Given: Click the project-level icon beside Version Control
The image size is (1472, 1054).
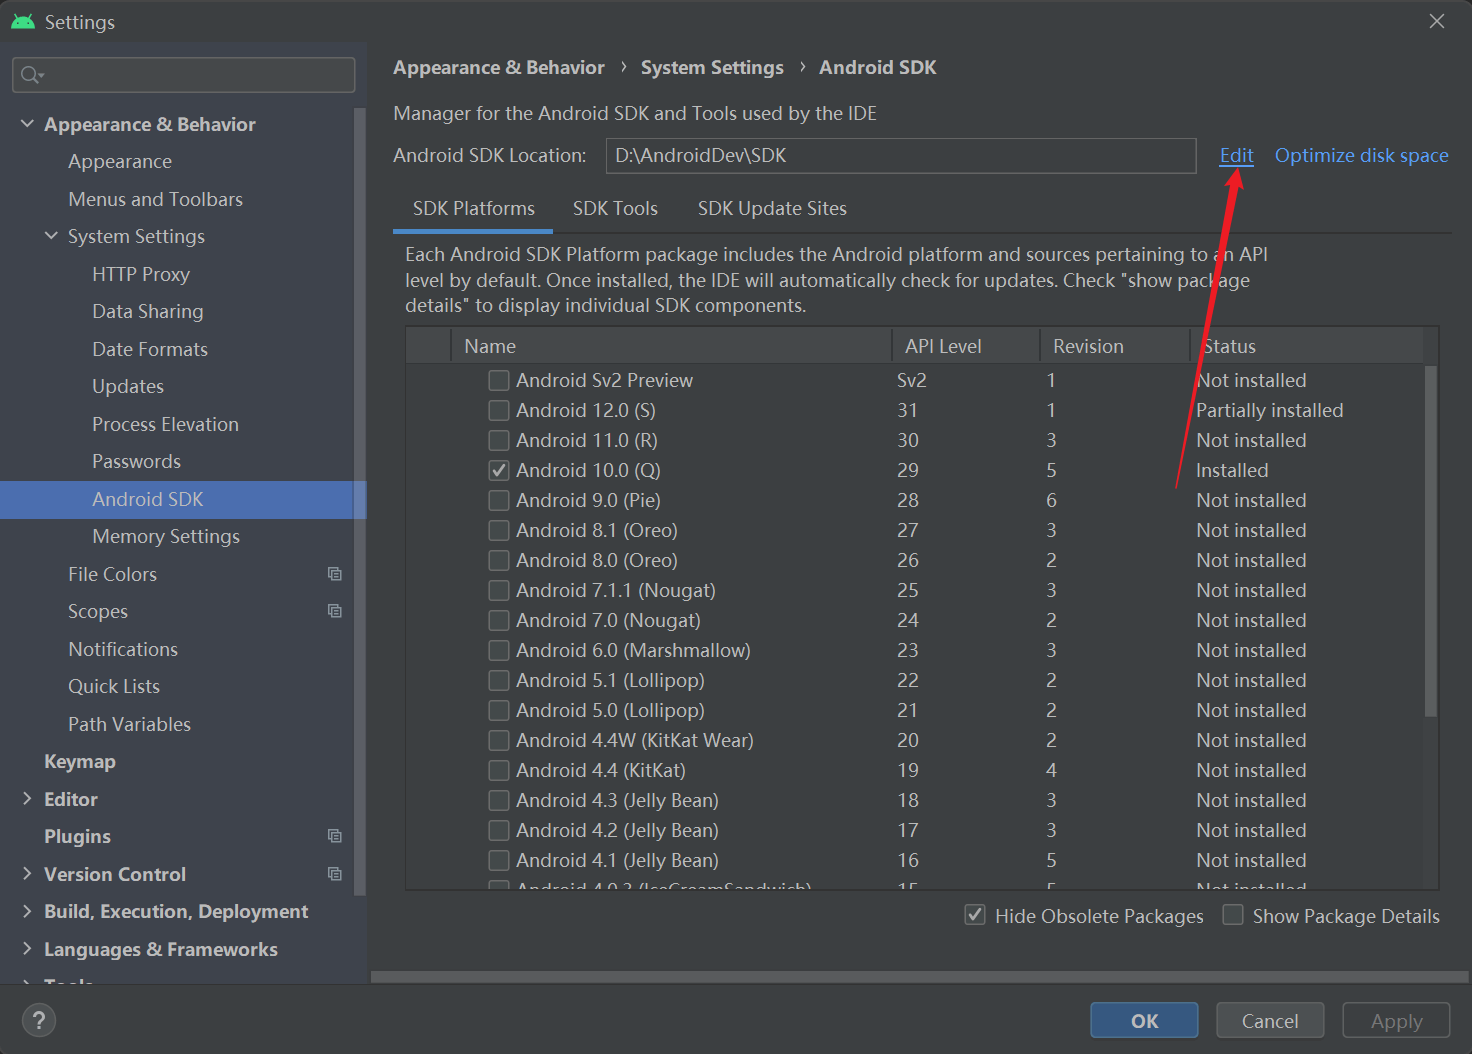Looking at the screenshot, I should [335, 874].
